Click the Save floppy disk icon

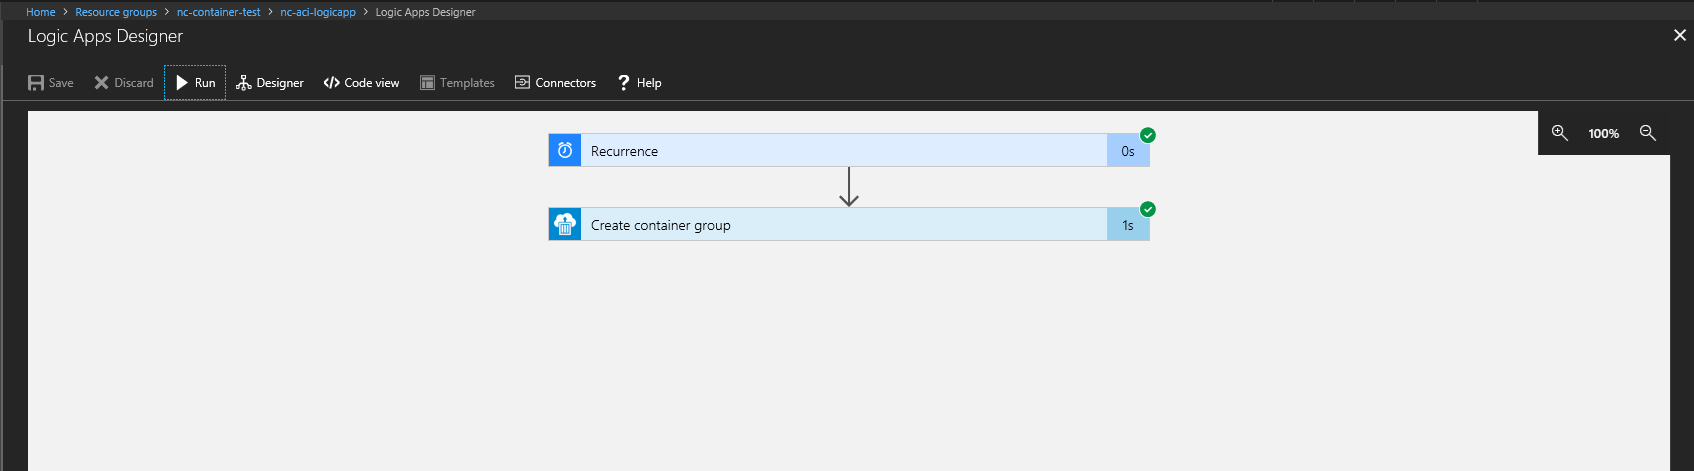36,83
